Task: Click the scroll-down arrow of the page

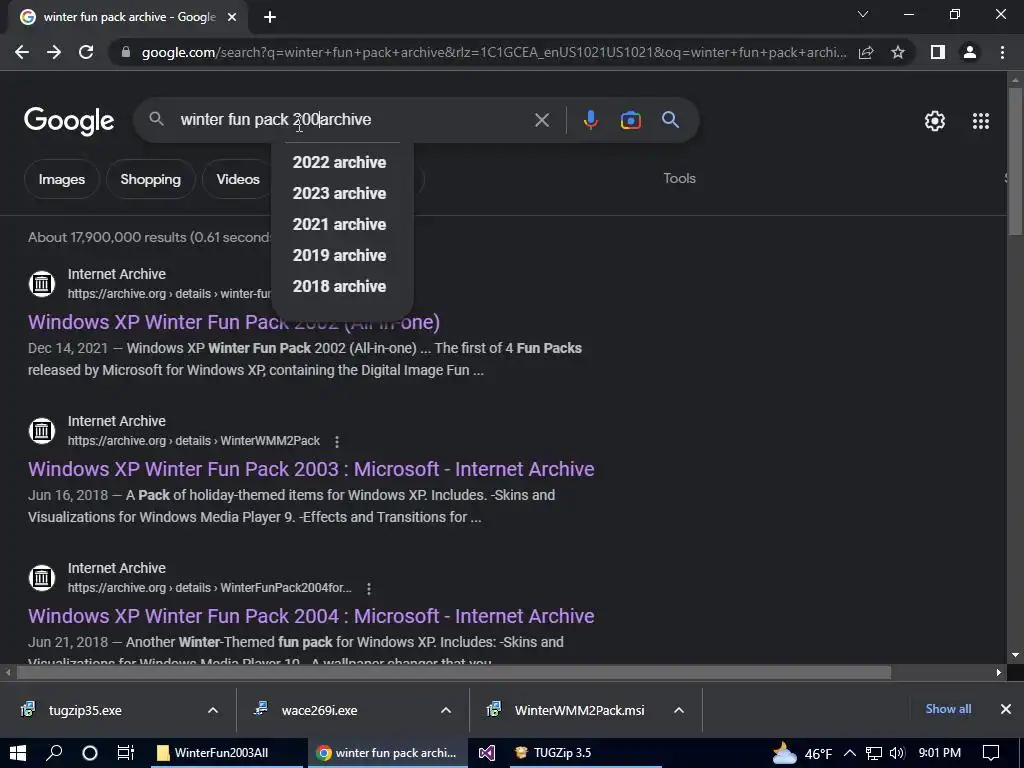Action: click(x=1015, y=655)
